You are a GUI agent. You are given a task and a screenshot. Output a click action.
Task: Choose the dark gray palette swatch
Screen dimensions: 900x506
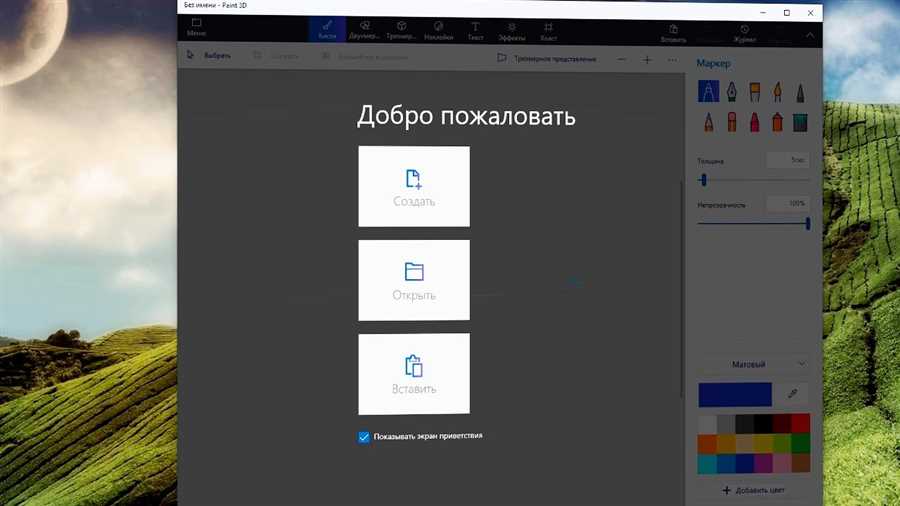click(x=744, y=424)
